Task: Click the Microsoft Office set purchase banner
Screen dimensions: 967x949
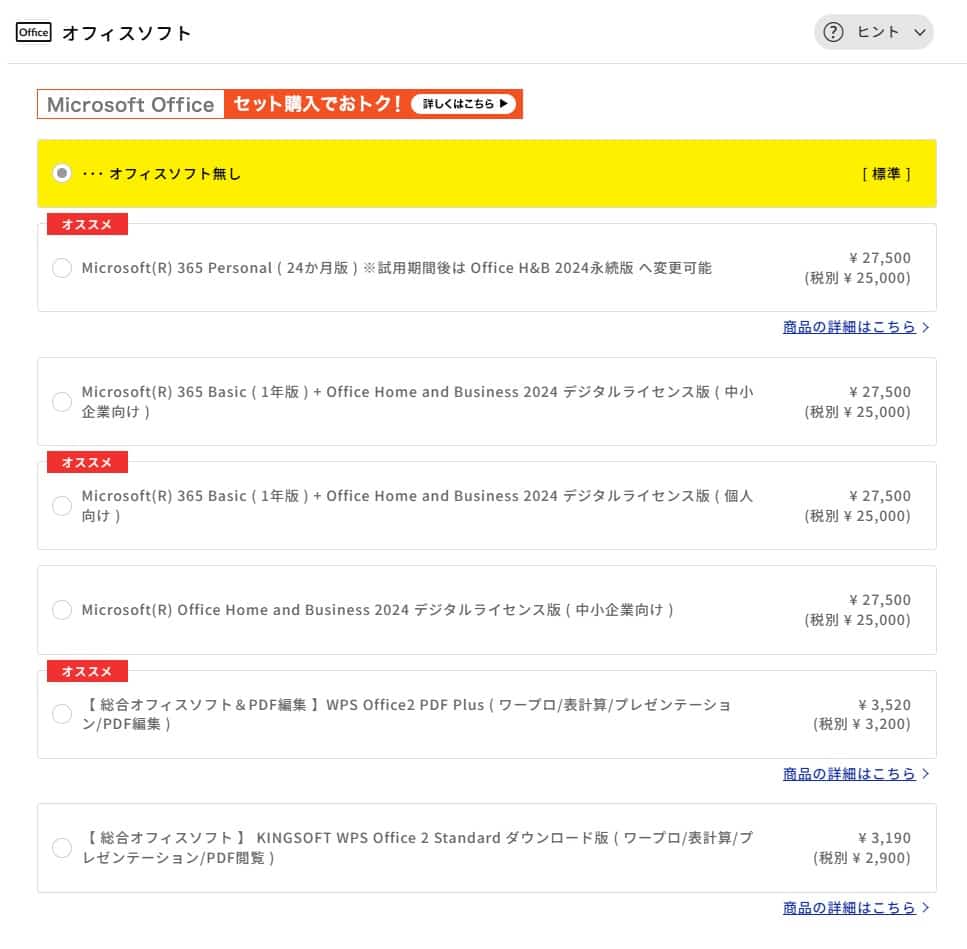Action: (x=280, y=104)
